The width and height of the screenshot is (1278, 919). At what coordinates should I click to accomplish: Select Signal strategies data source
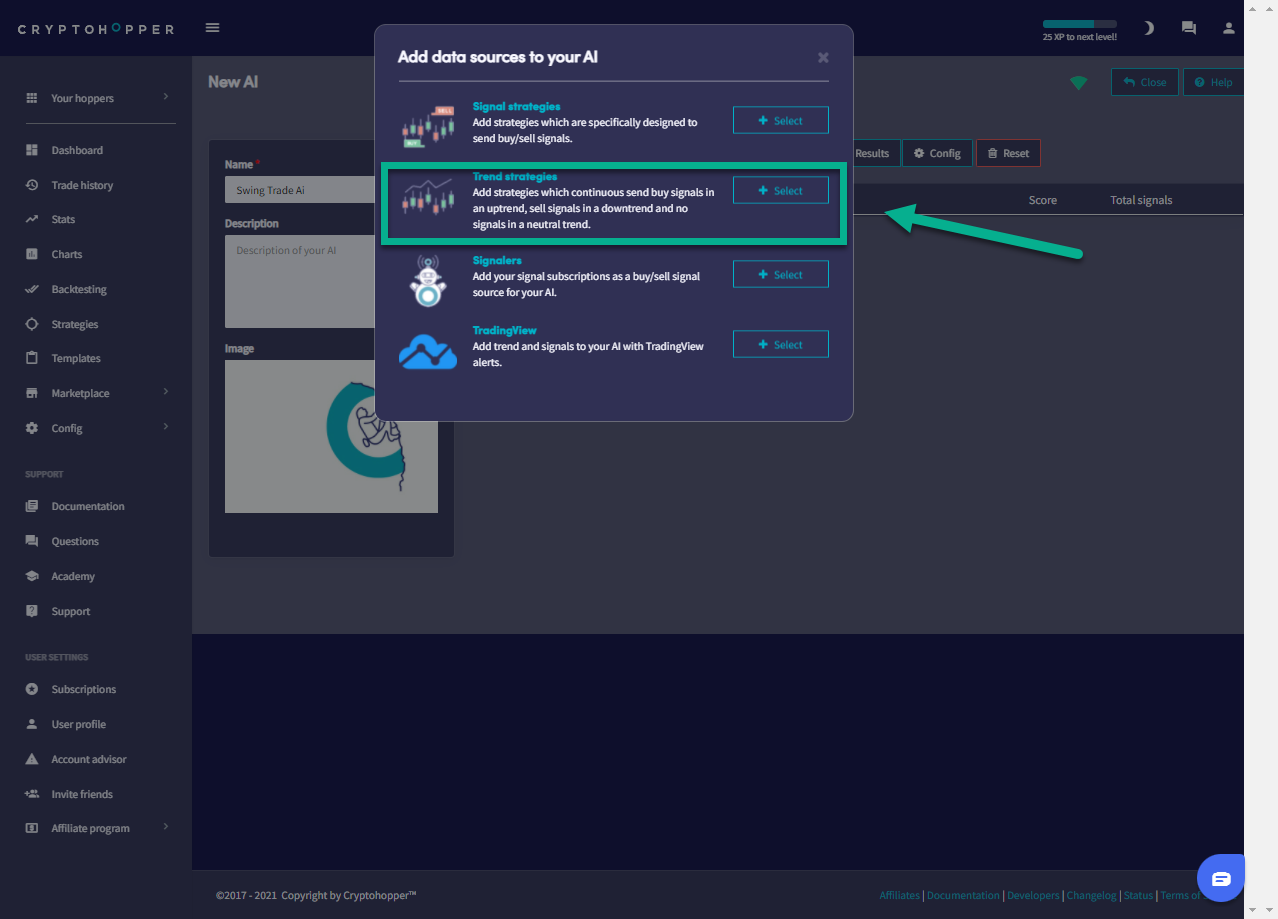[x=780, y=120]
